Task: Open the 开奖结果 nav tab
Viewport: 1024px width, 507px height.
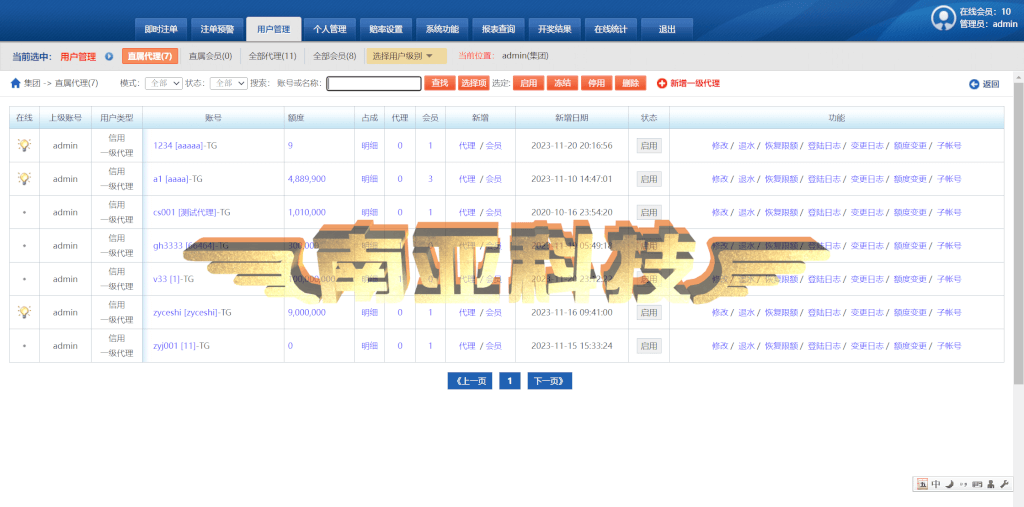Action: click(x=554, y=29)
